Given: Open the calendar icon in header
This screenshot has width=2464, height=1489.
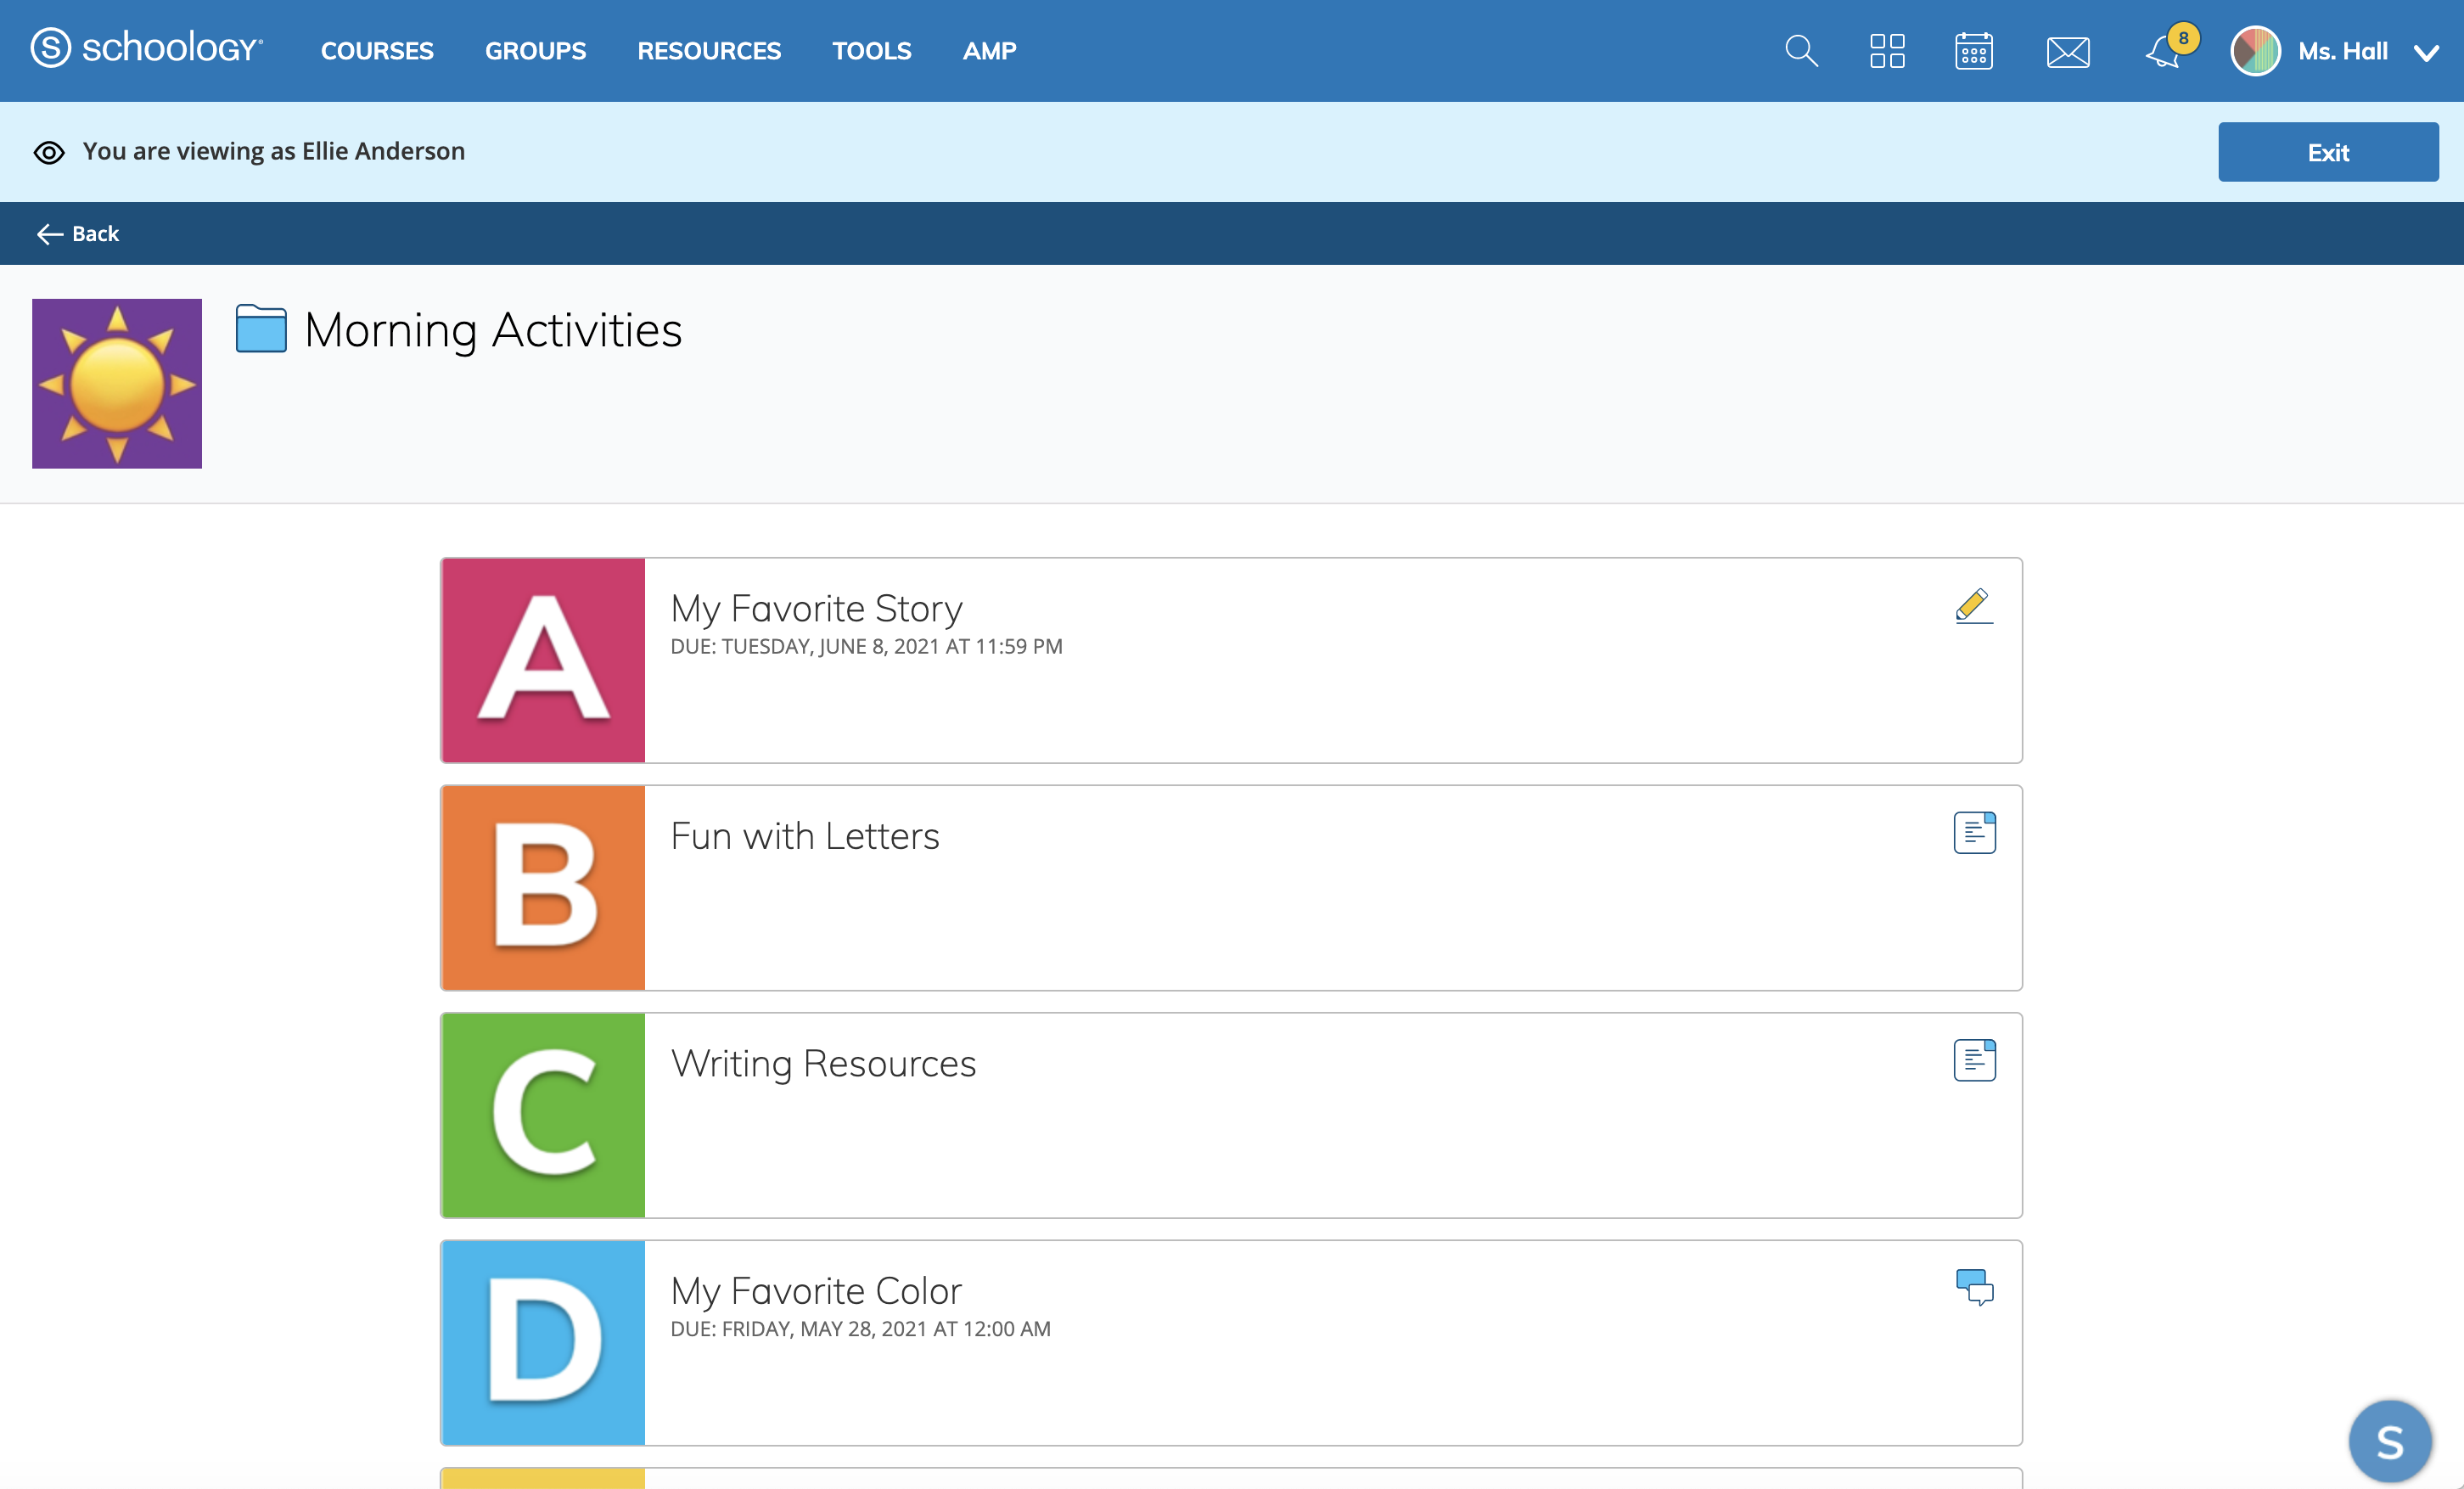Looking at the screenshot, I should 1973,51.
